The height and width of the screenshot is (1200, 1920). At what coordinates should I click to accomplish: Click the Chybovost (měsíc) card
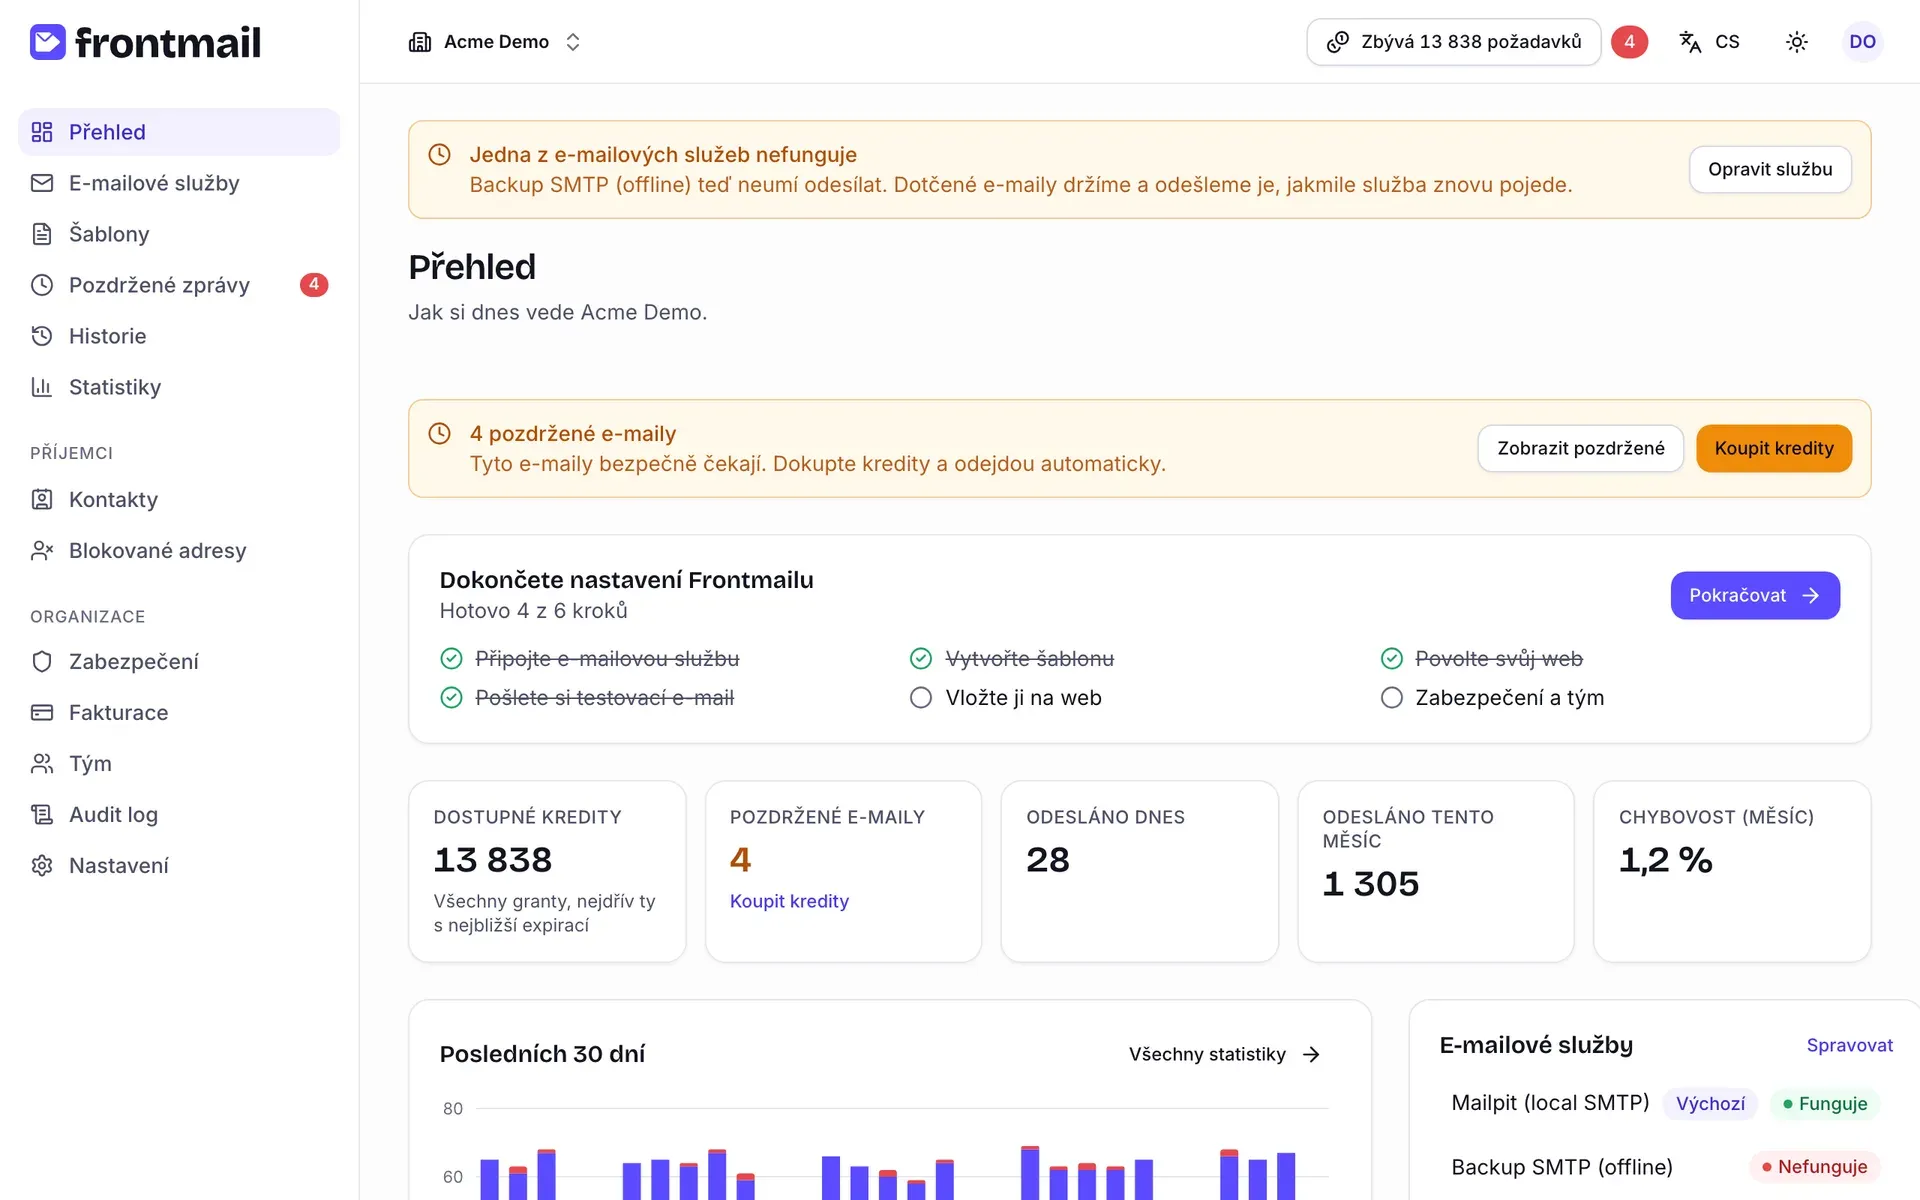(1732, 871)
